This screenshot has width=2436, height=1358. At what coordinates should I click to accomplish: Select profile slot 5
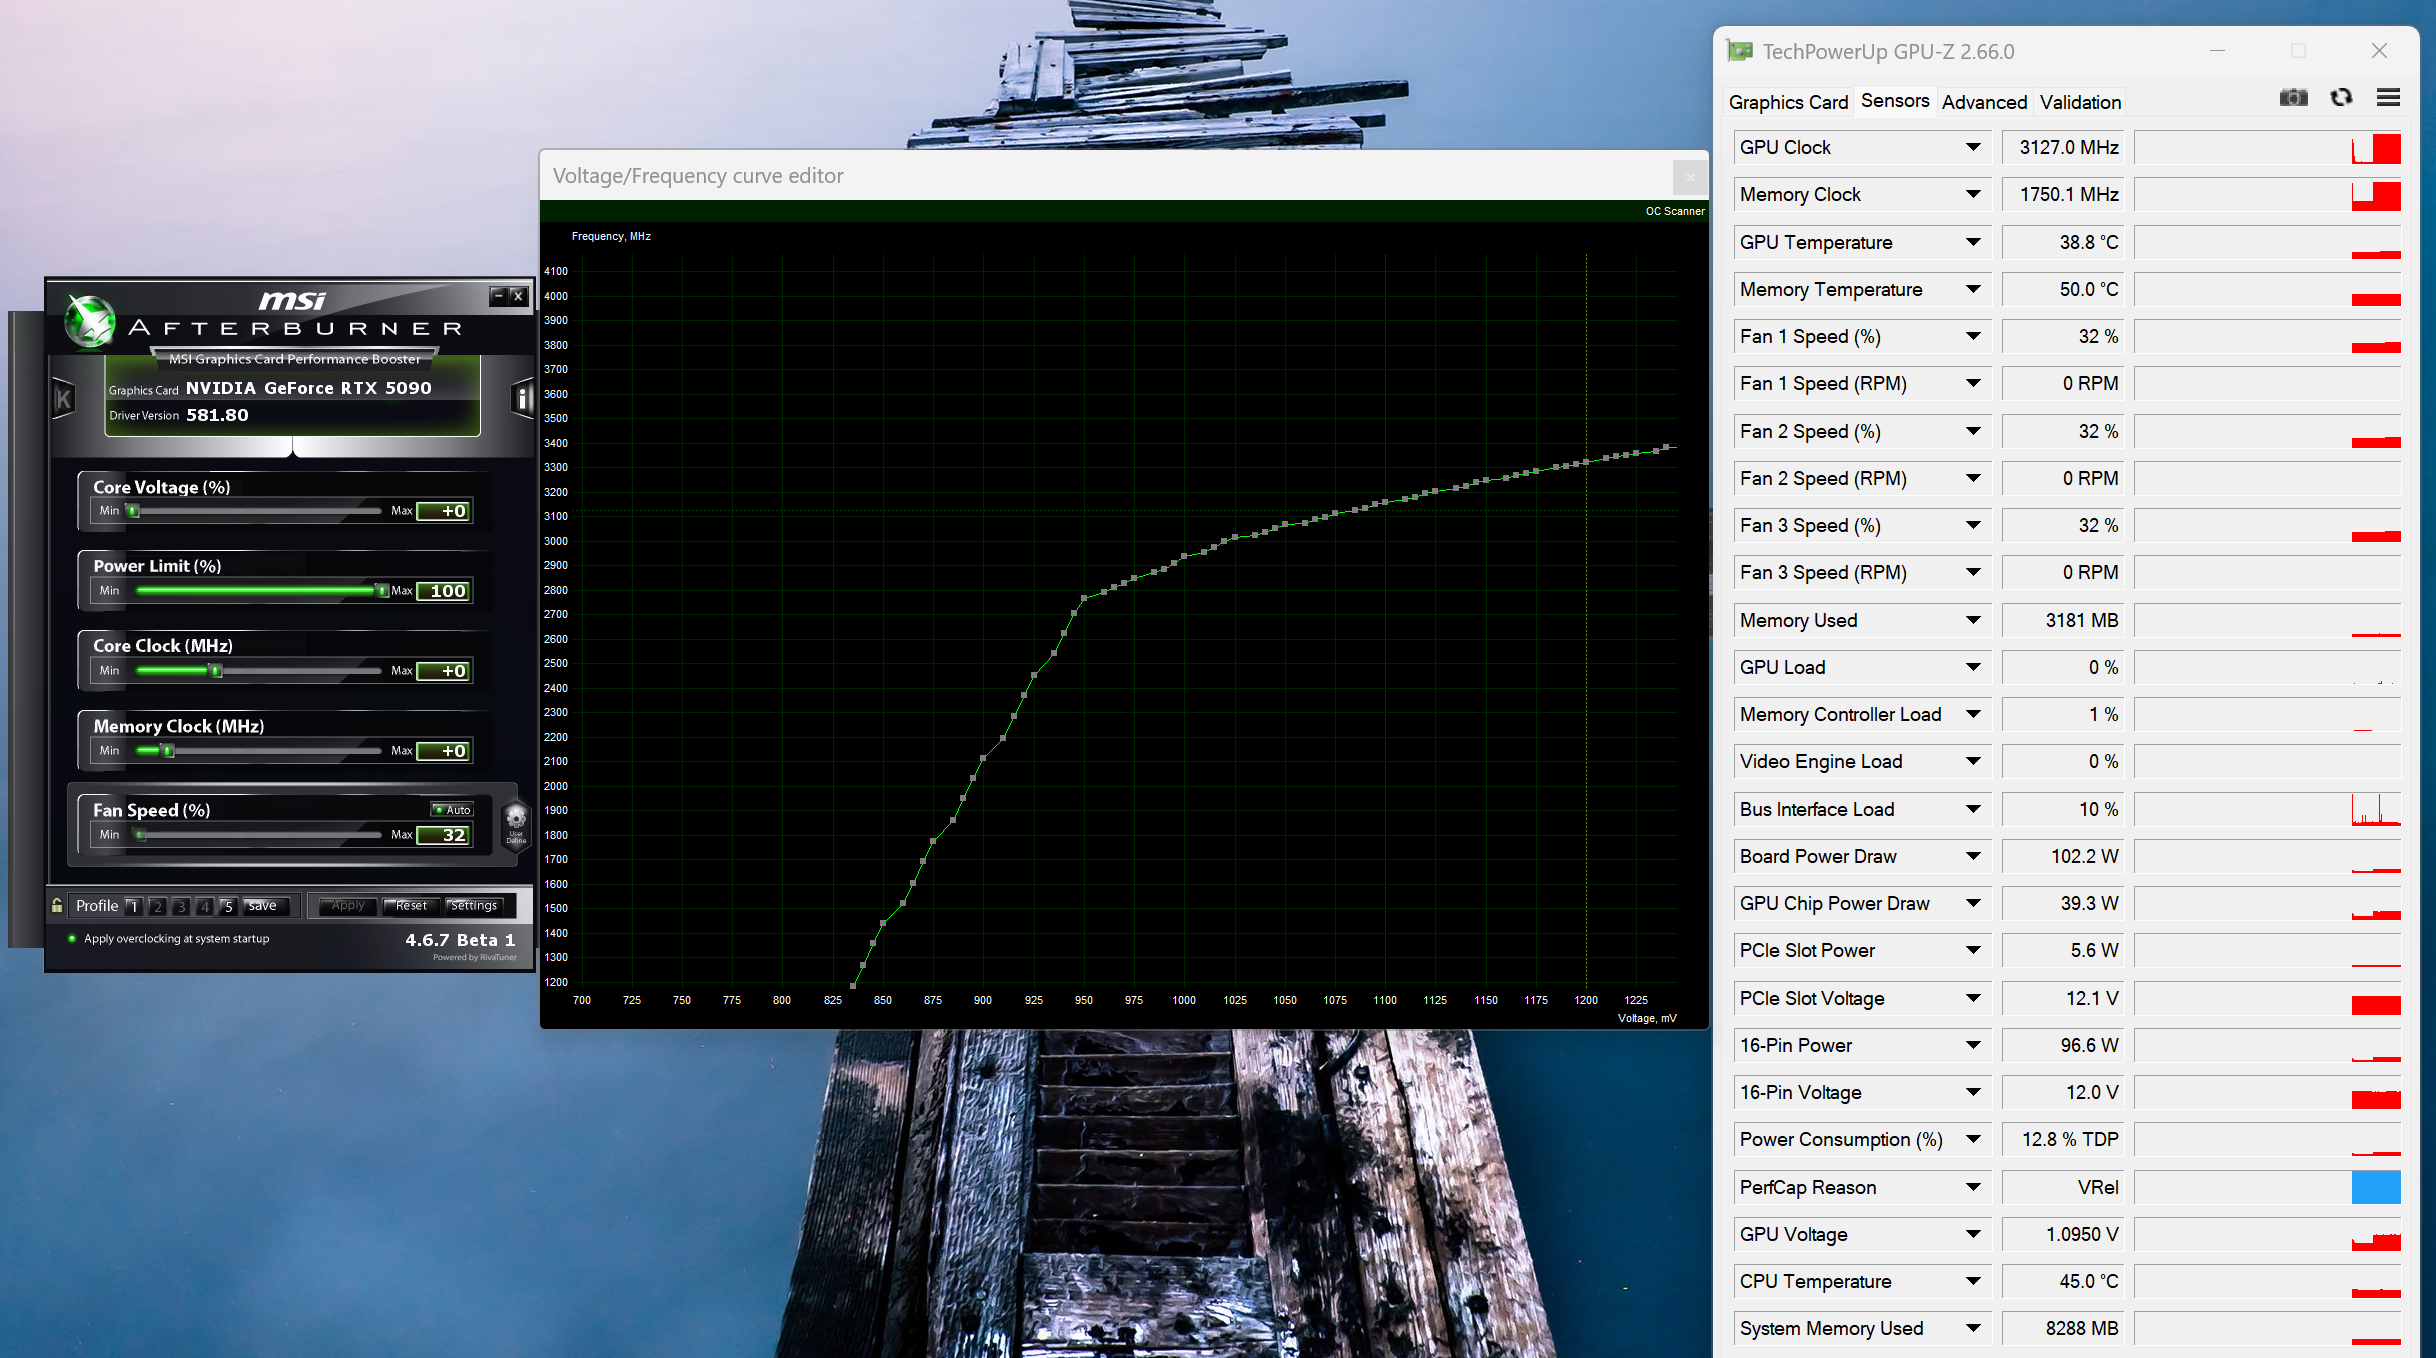(228, 906)
